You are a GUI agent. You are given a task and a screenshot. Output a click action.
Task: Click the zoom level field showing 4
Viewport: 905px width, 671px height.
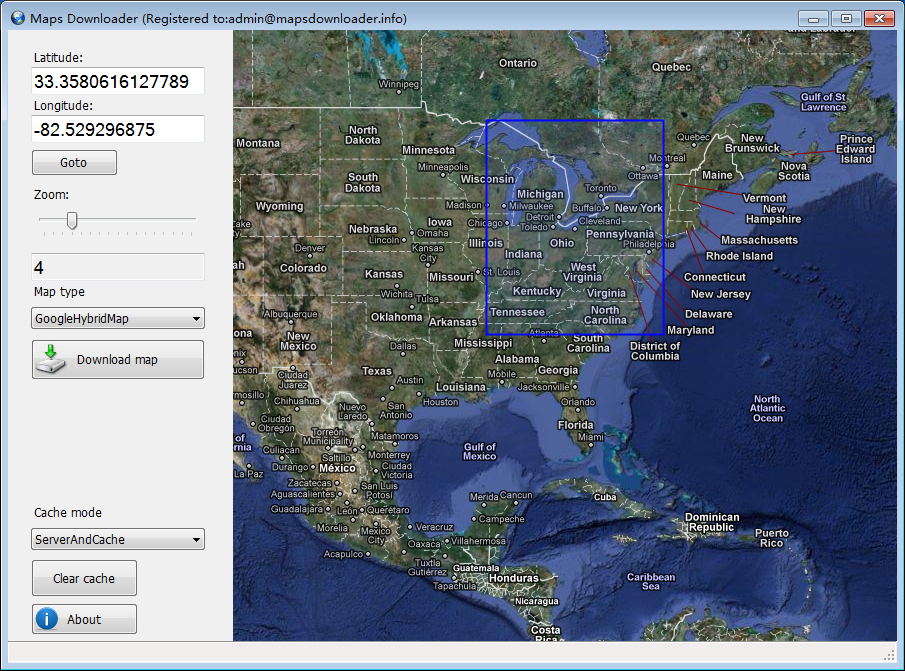pyautogui.click(x=118, y=267)
